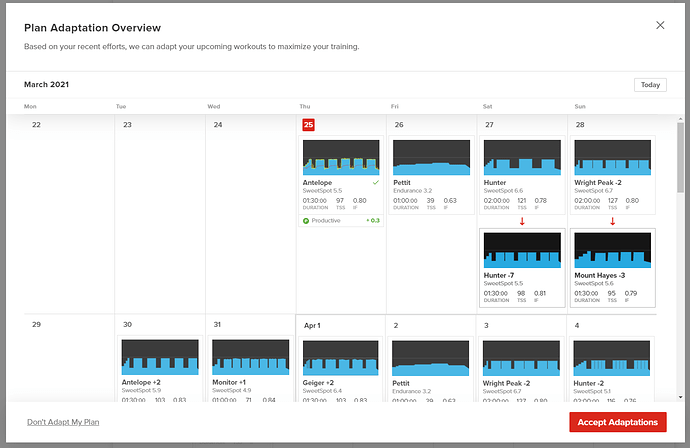Open adapted Mount Hayes -3 workout chart
The height and width of the screenshot is (448, 690).
coord(613,250)
